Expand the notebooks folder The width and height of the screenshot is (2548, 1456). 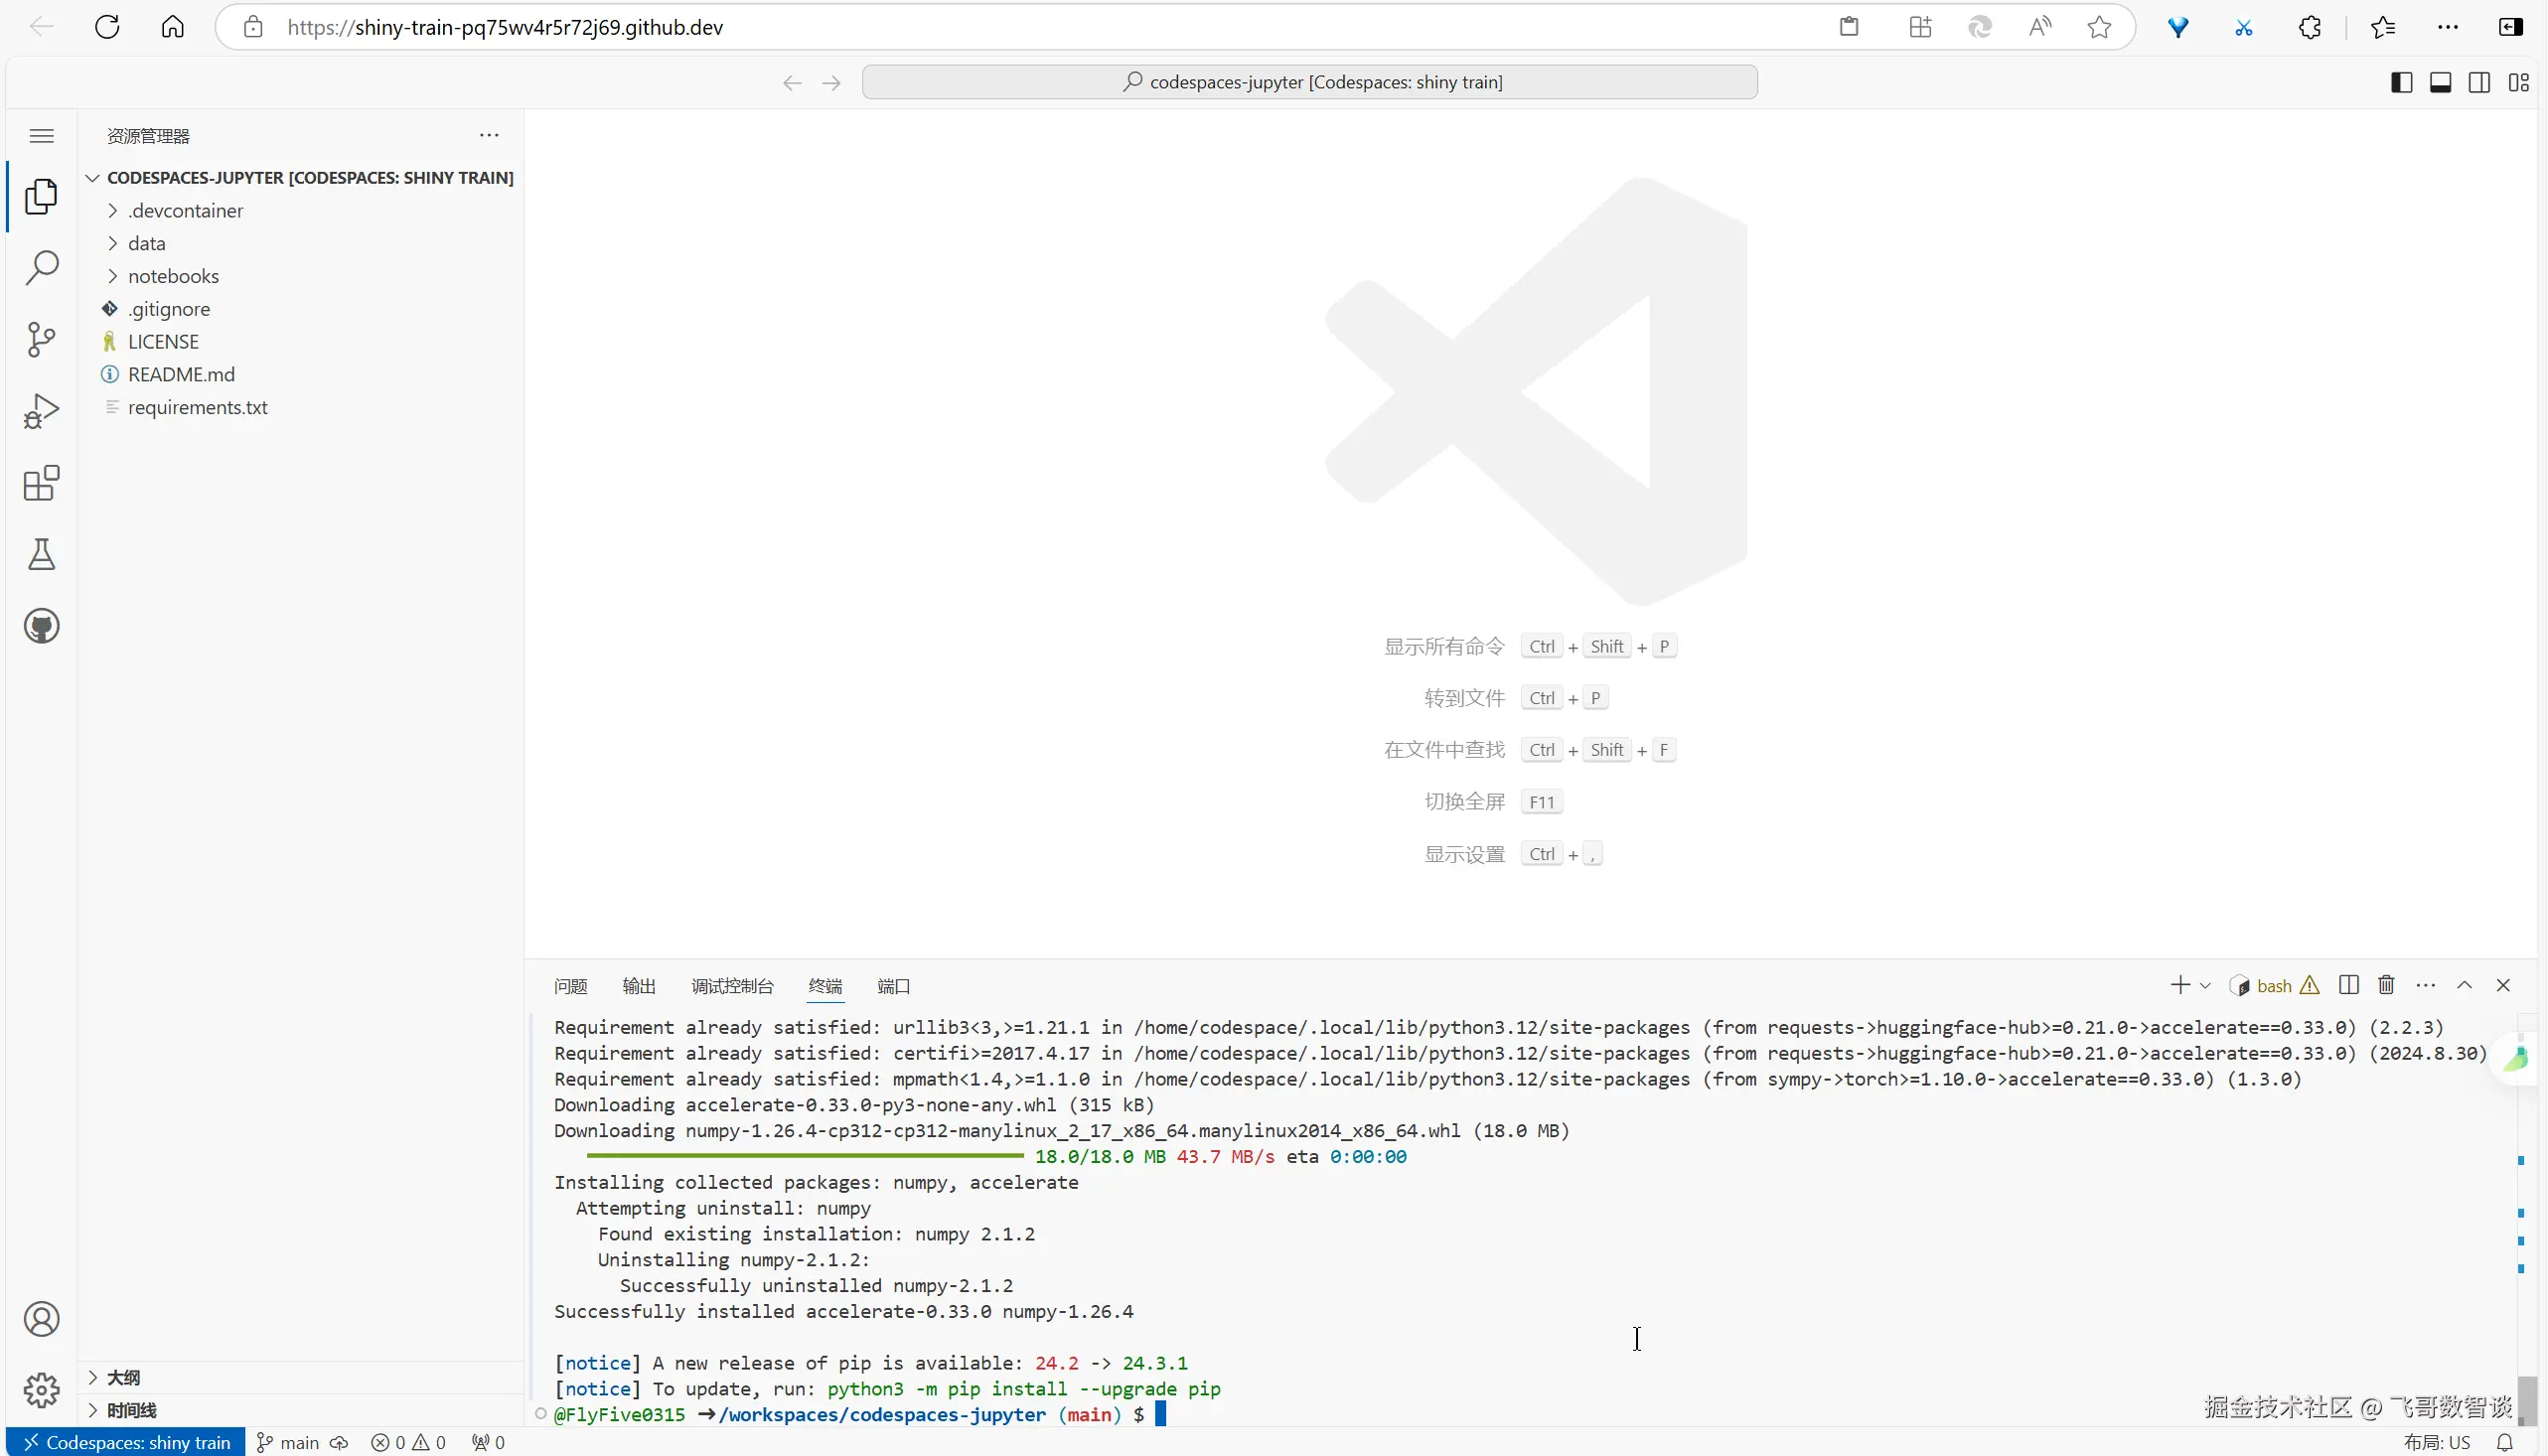coord(173,276)
